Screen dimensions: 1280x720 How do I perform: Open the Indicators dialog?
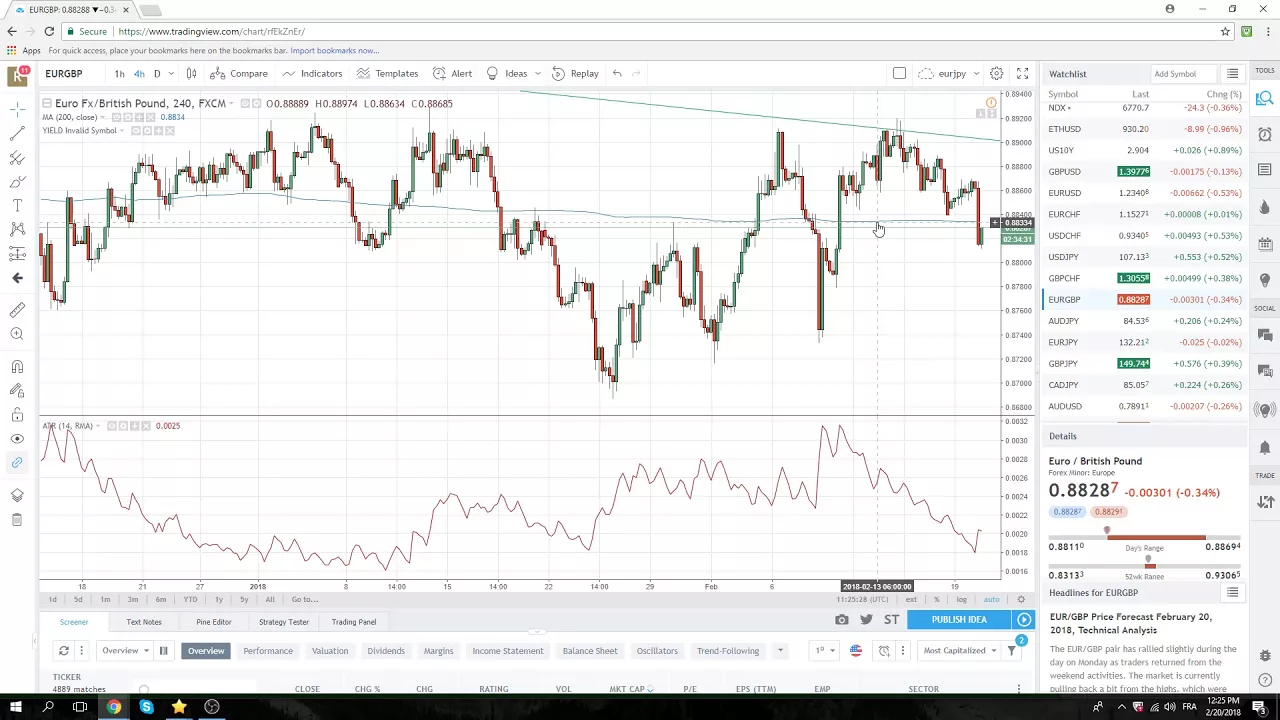[312, 73]
